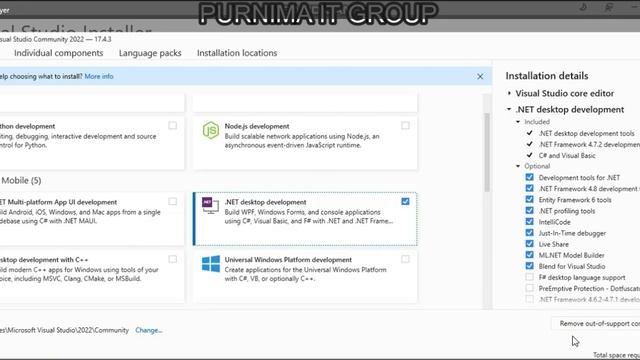Screen dimensions: 640x360
Task: Open the More info link
Action: pyautogui.click(x=99, y=76)
